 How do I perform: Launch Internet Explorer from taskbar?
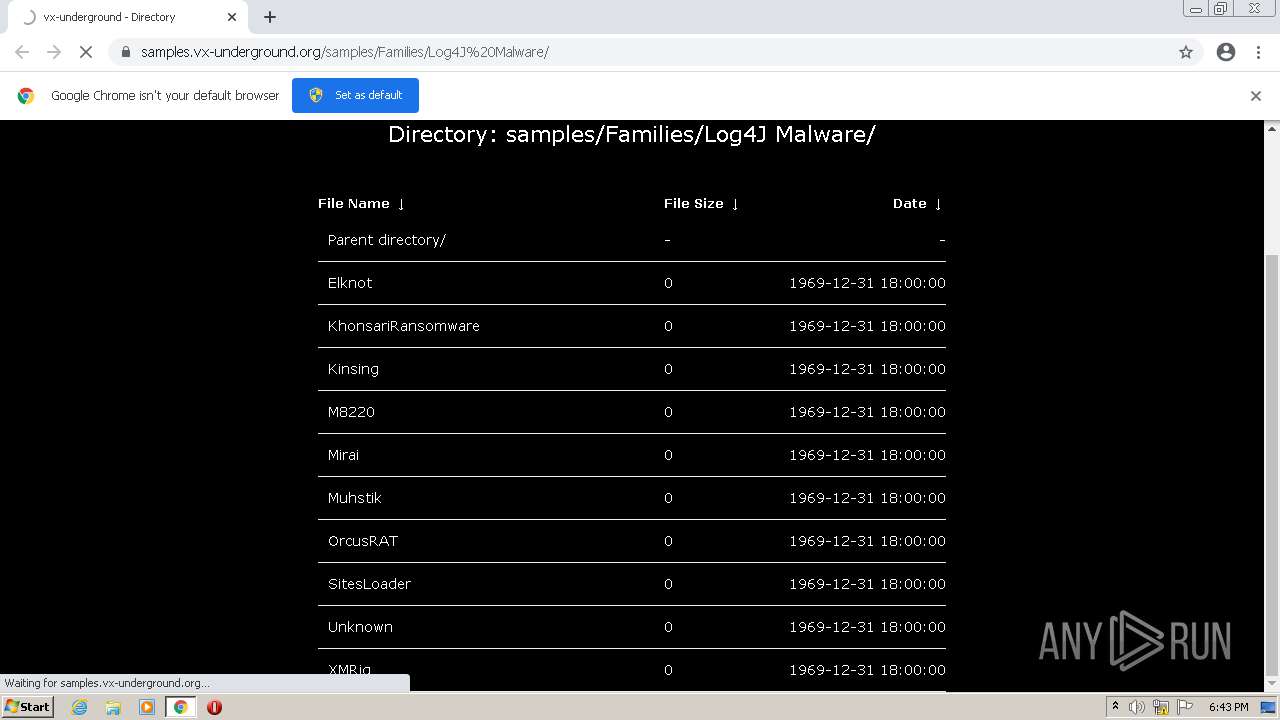79,707
